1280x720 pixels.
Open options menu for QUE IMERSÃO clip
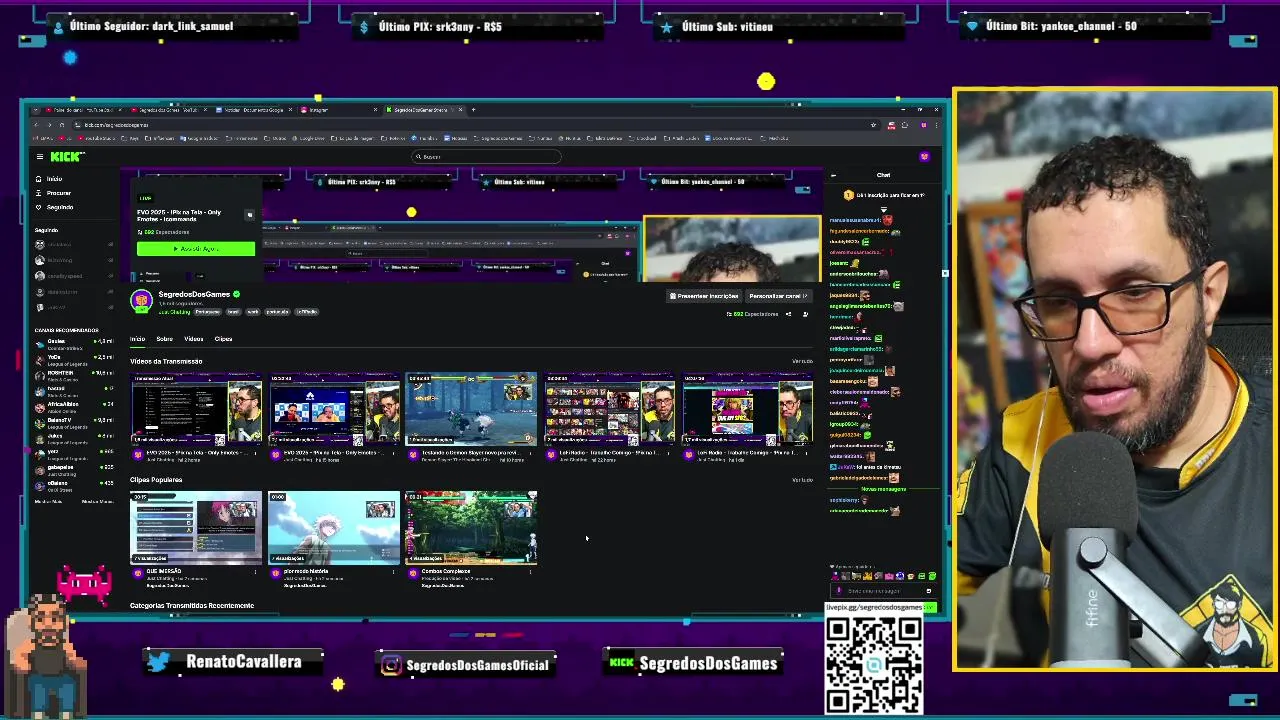pyautogui.click(x=255, y=572)
